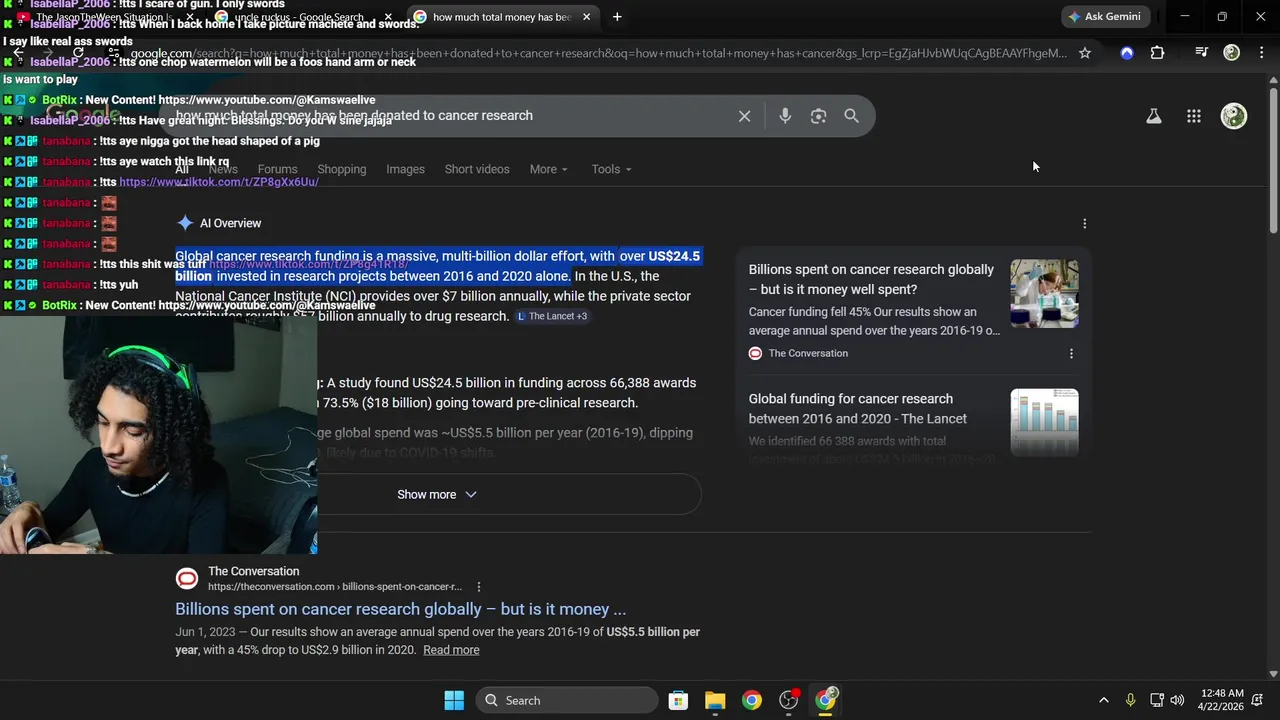
Task: Click The Conversation site name above result
Action: pyautogui.click(x=253, y=571)
